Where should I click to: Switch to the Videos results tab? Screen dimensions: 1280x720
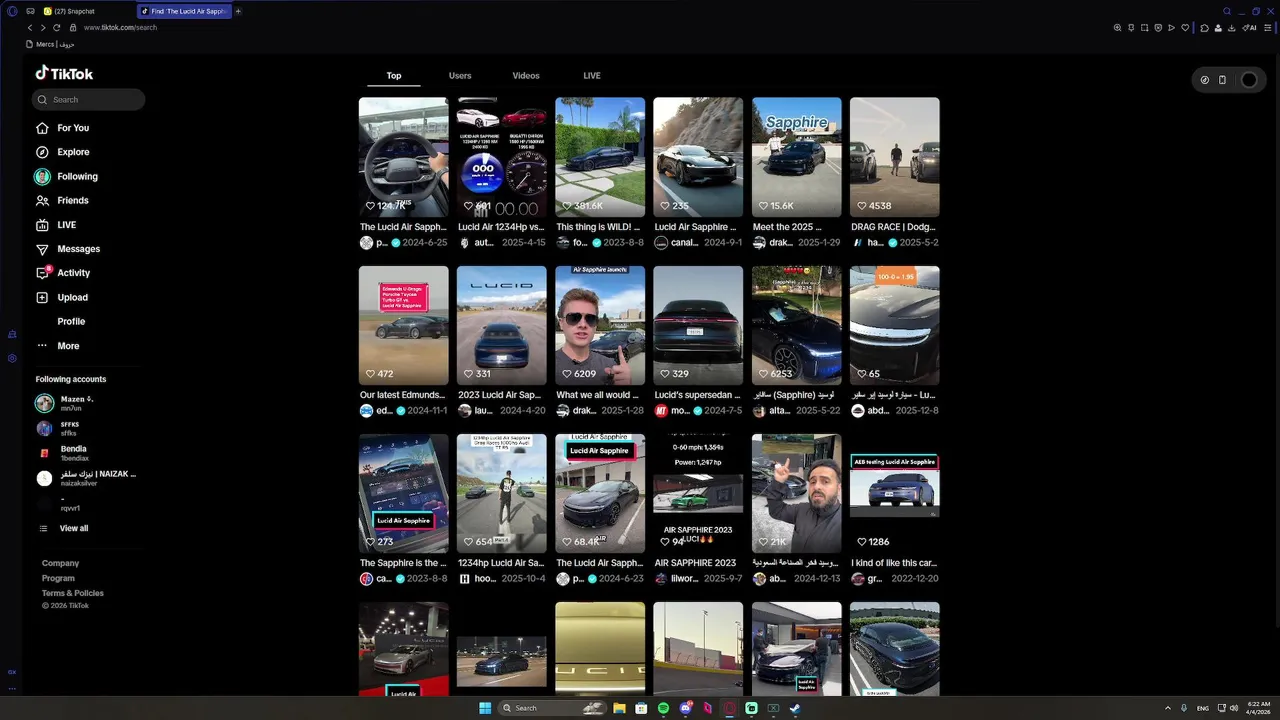click(x=526, y=76)
